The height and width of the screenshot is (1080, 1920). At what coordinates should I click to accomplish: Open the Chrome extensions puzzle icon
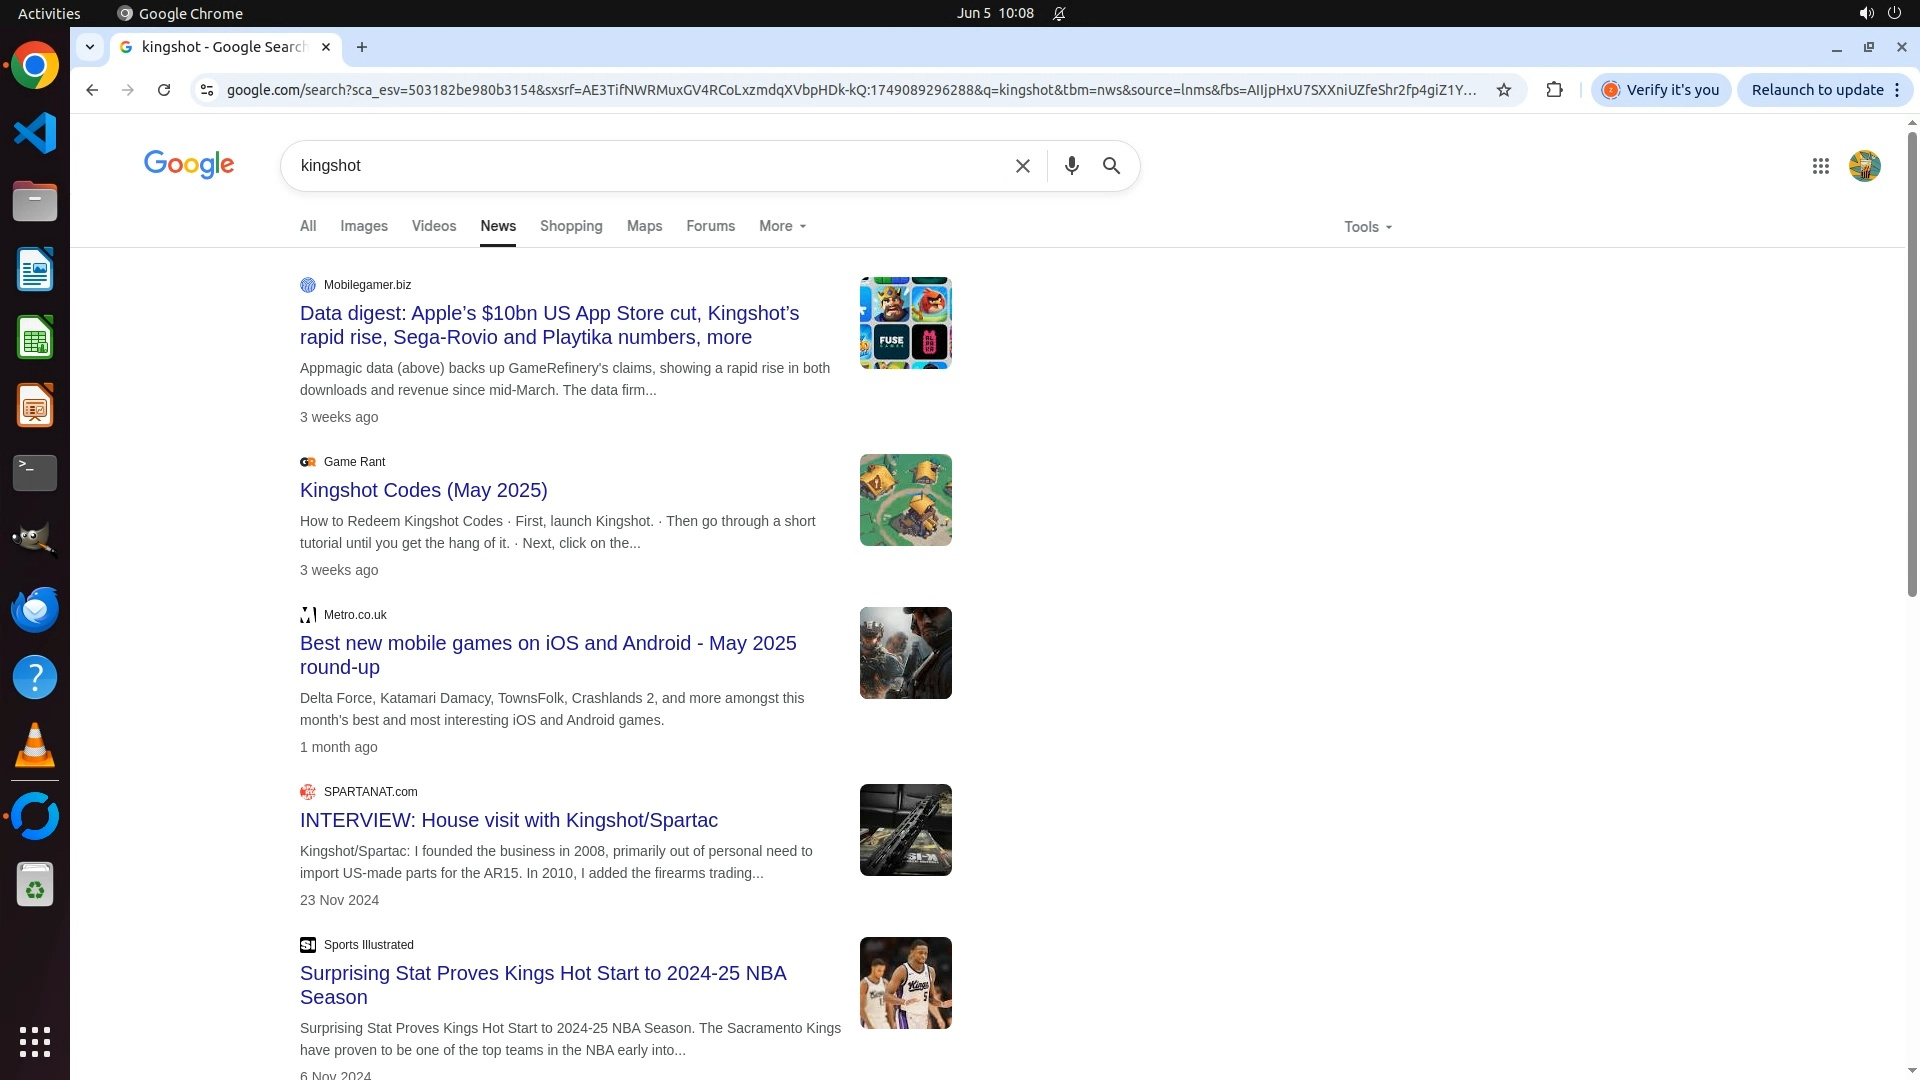pyautogui.click(x=1554, y=90)
